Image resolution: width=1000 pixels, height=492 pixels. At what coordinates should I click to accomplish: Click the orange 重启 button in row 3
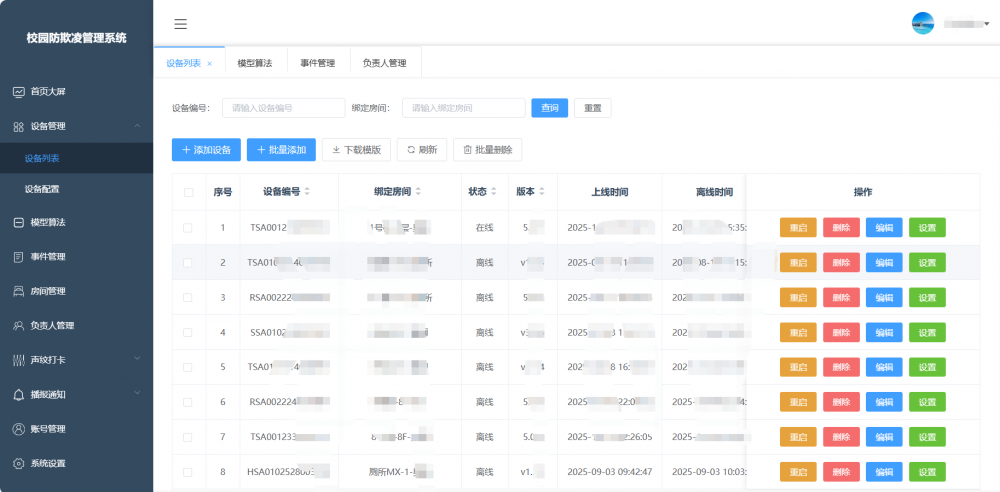pos(797,298)
